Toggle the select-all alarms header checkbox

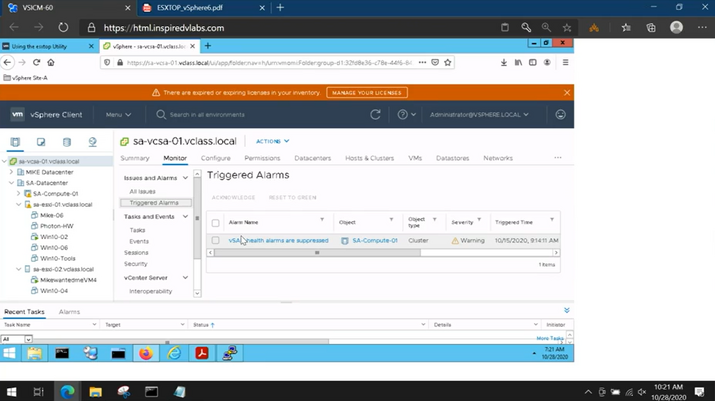[215, 221]
